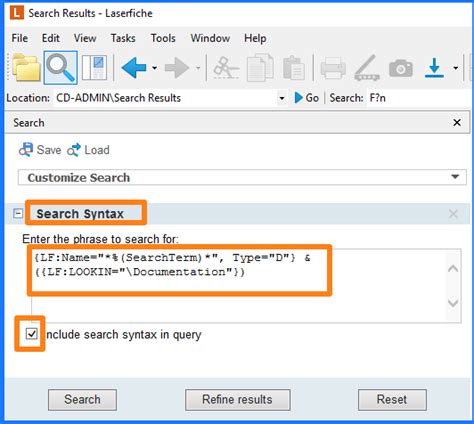Open the Window menu
Viewport: 474px width, 424px height.
tap(210, 38)
